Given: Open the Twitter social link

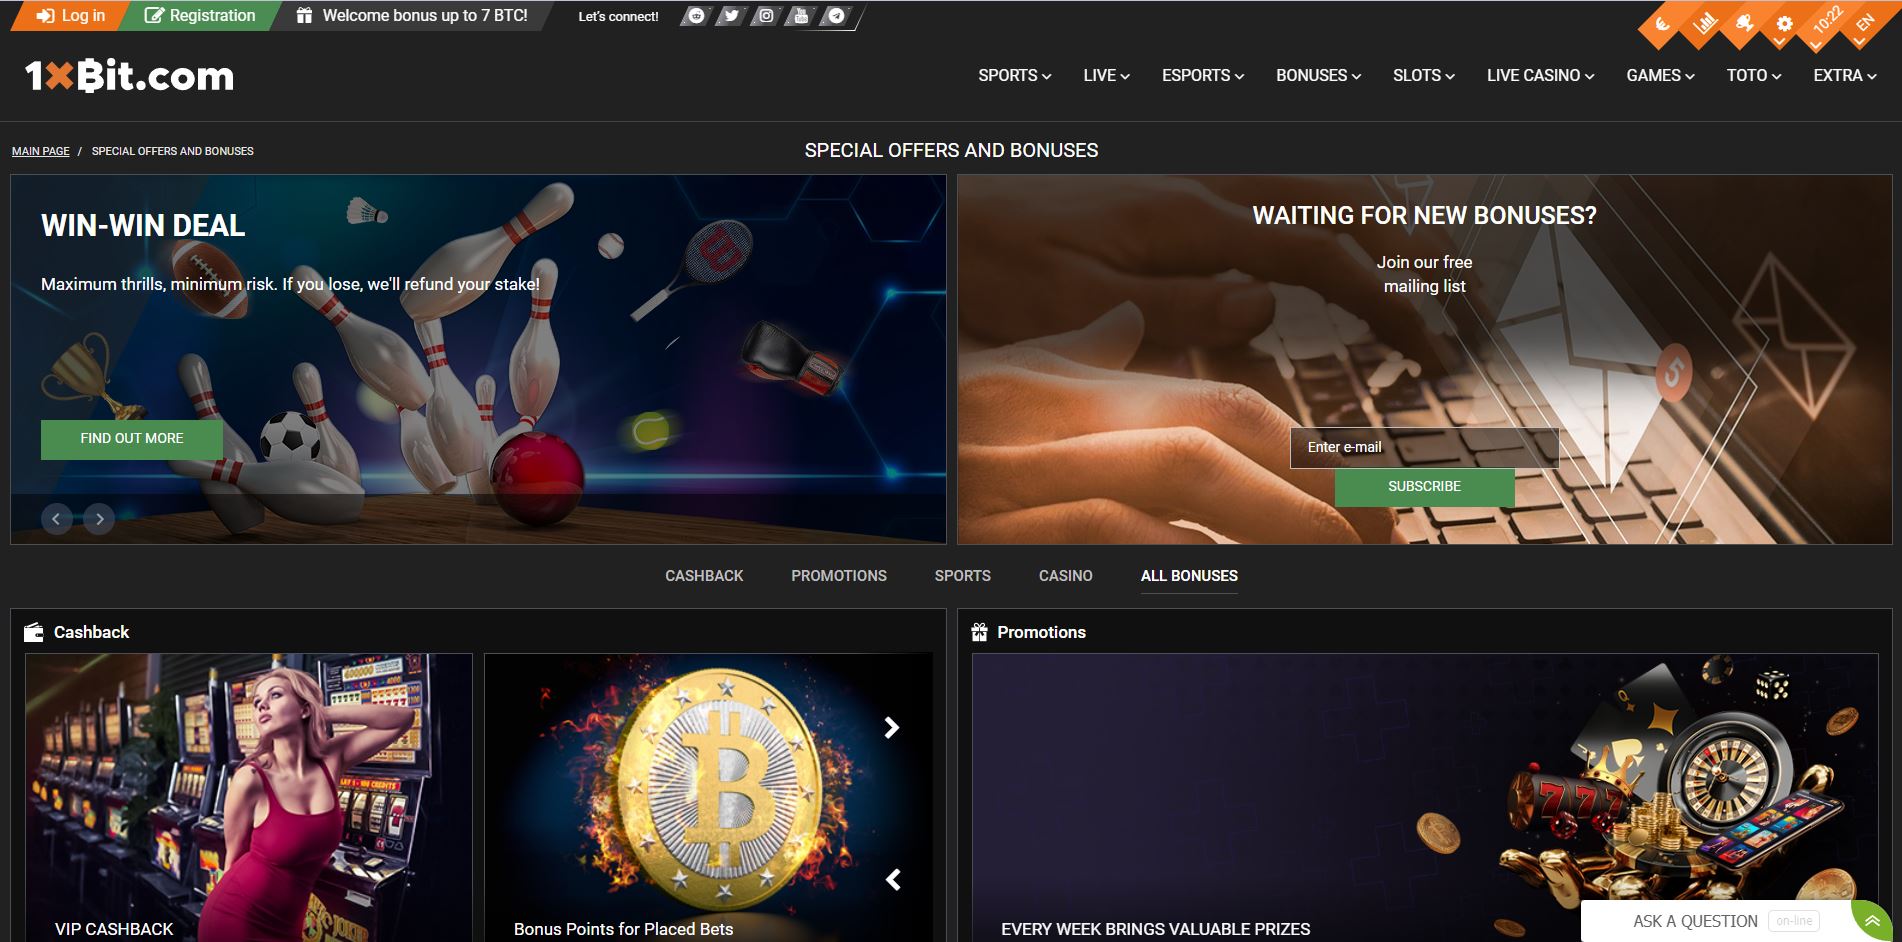Looking at the screenshot, I should pos(731,16).
